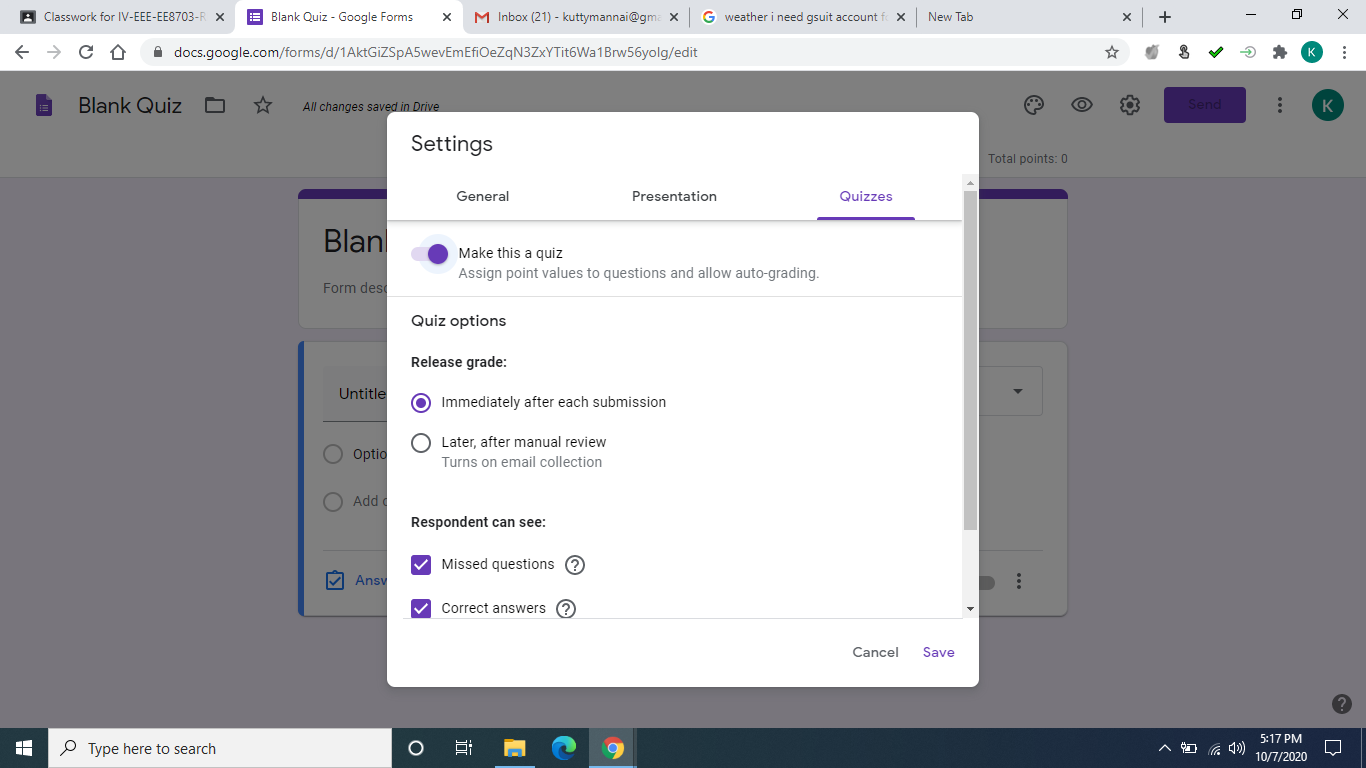1366x768 pixels.
Task: Bookmark this page with star icon
Action: [1112, 52]
